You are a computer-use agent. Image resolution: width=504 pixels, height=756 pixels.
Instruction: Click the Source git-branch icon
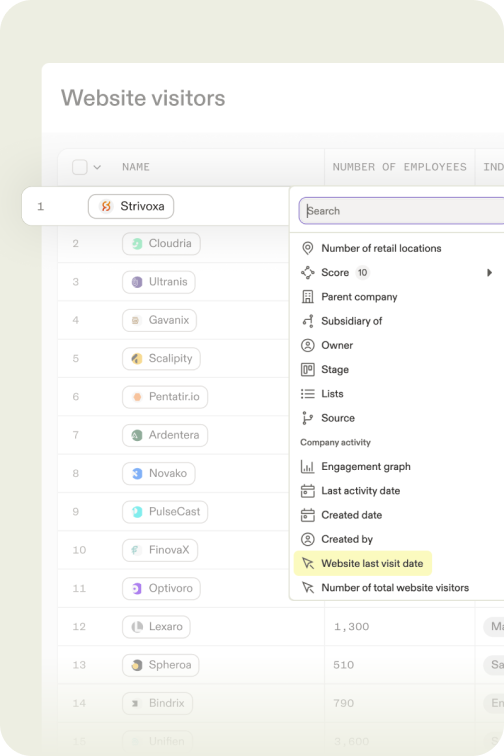pyautogui.click(x=307, y=418)
